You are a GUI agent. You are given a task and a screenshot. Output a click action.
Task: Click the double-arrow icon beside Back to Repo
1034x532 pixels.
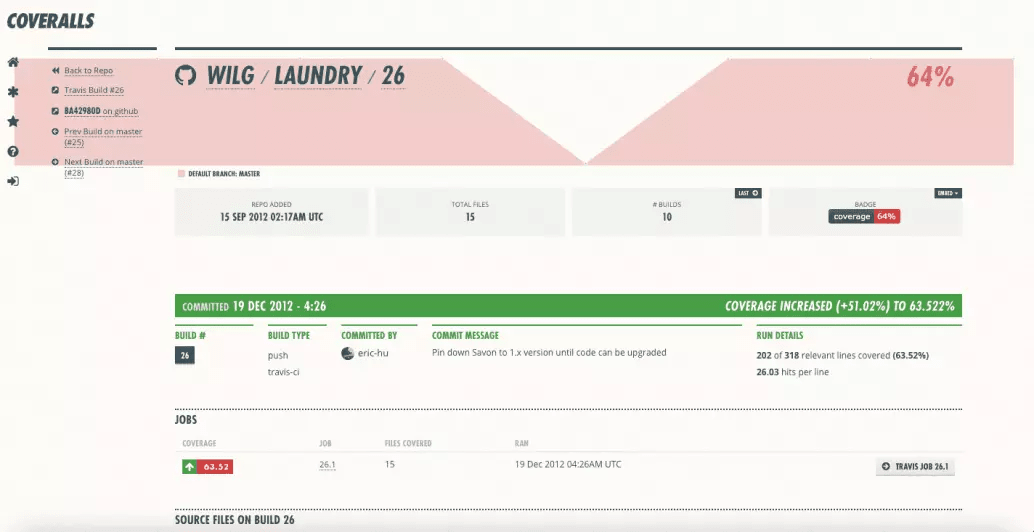point(55,71)
